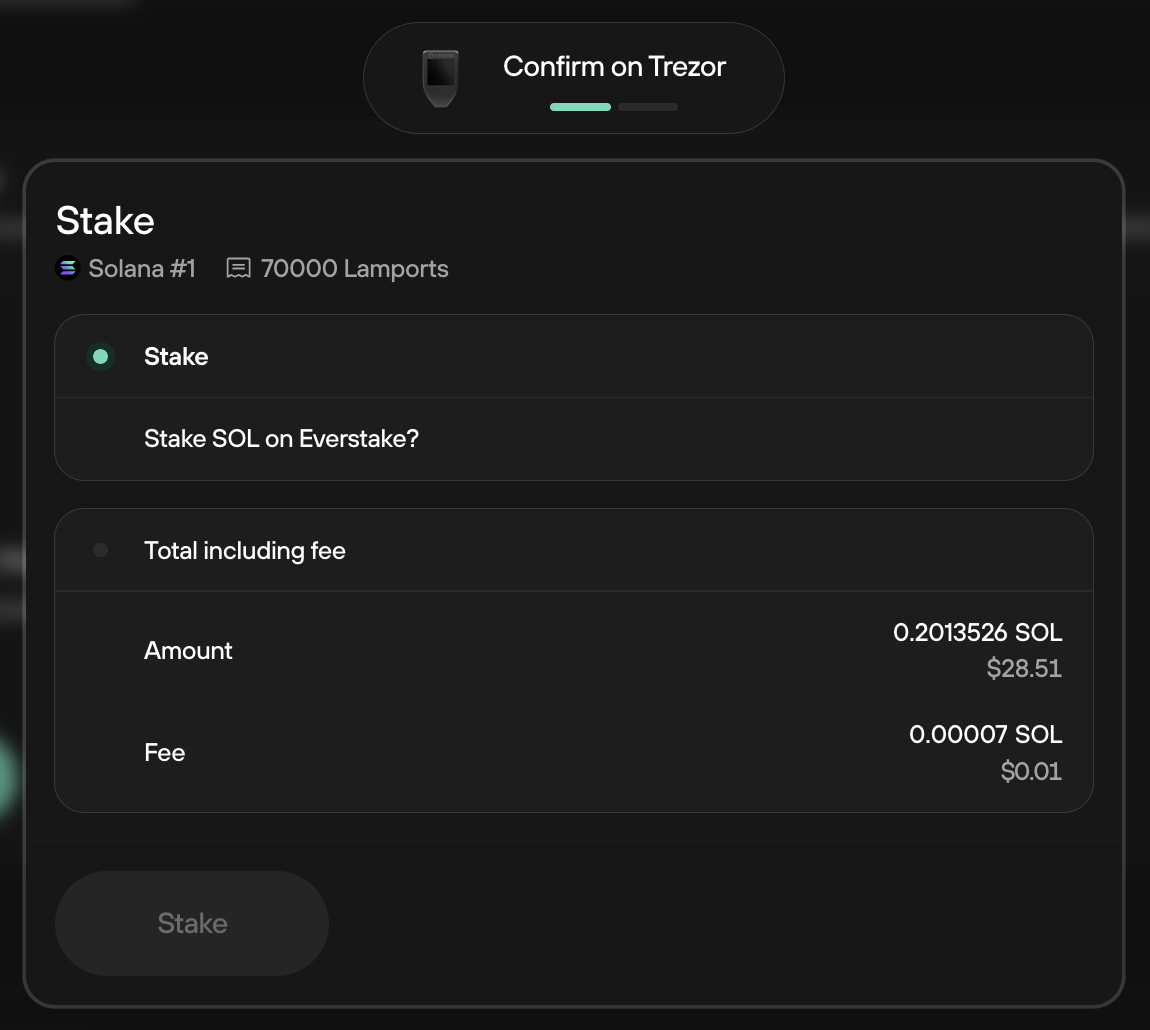
Task: Click the grey inactive progress bar segment
Action: tap(648, 107)
